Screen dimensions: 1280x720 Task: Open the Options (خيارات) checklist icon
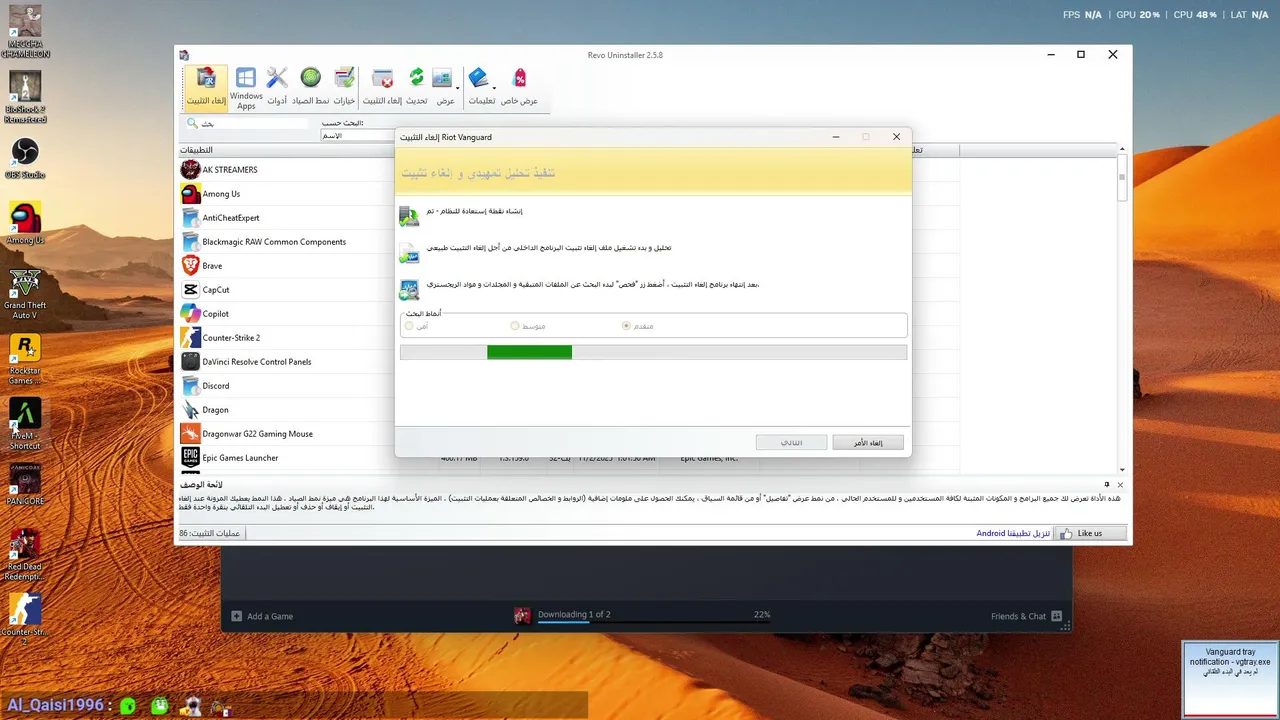[344, 86]
